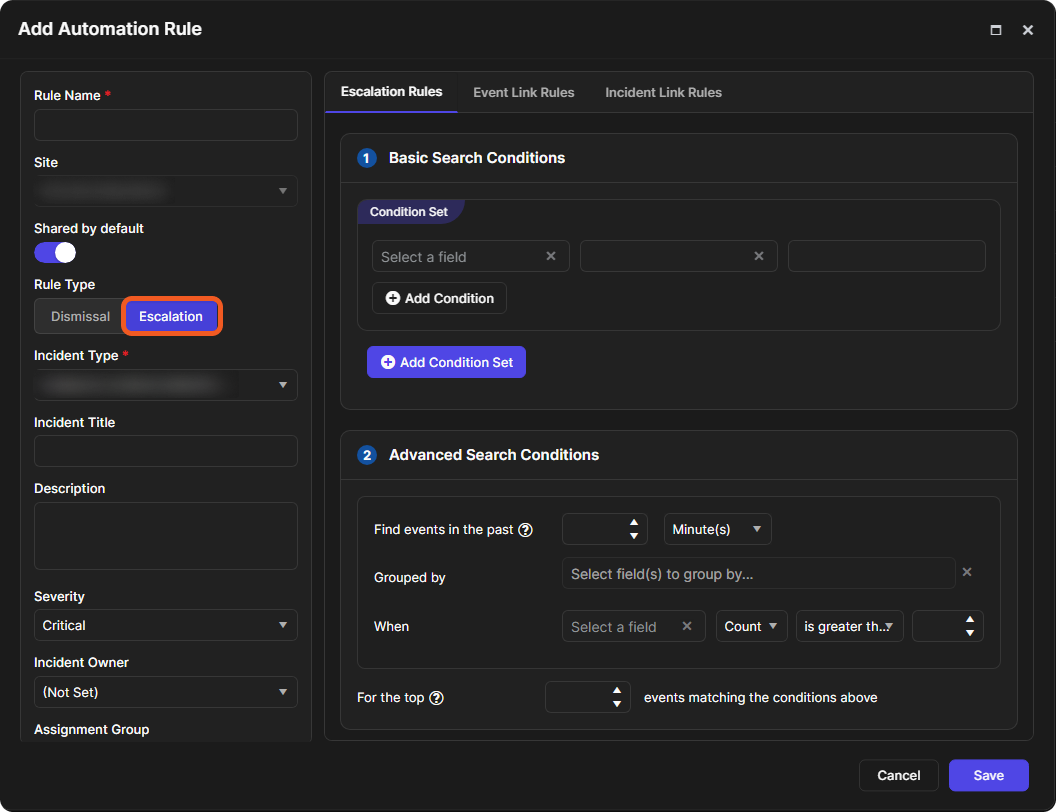
Task: Close the Add Automation Rule dialog
Action: (x=1028, y=30)
